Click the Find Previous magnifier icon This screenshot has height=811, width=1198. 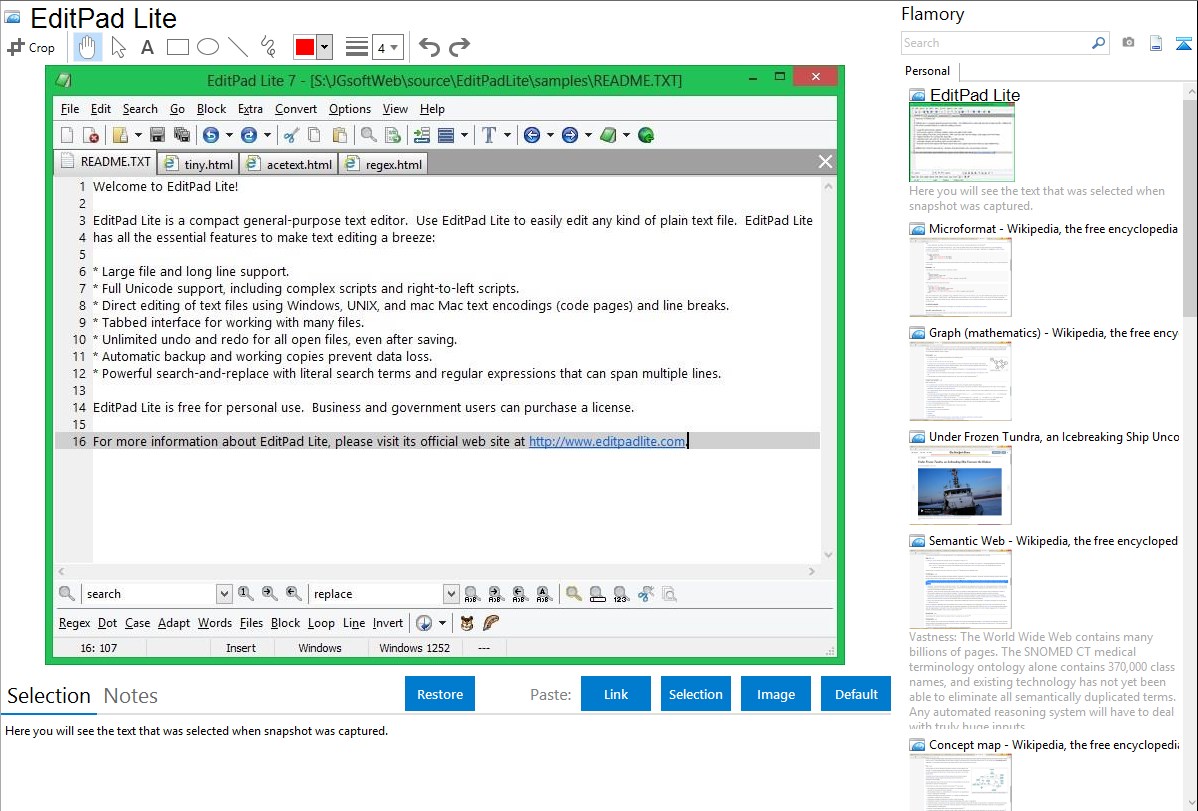293,593
